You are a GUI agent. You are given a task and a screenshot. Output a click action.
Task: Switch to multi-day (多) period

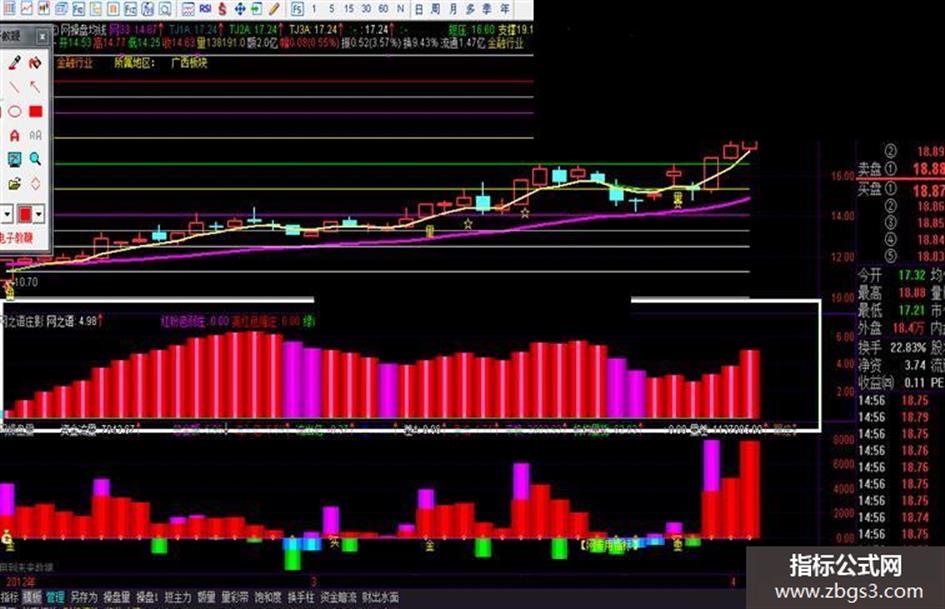[x=470, y=8]
